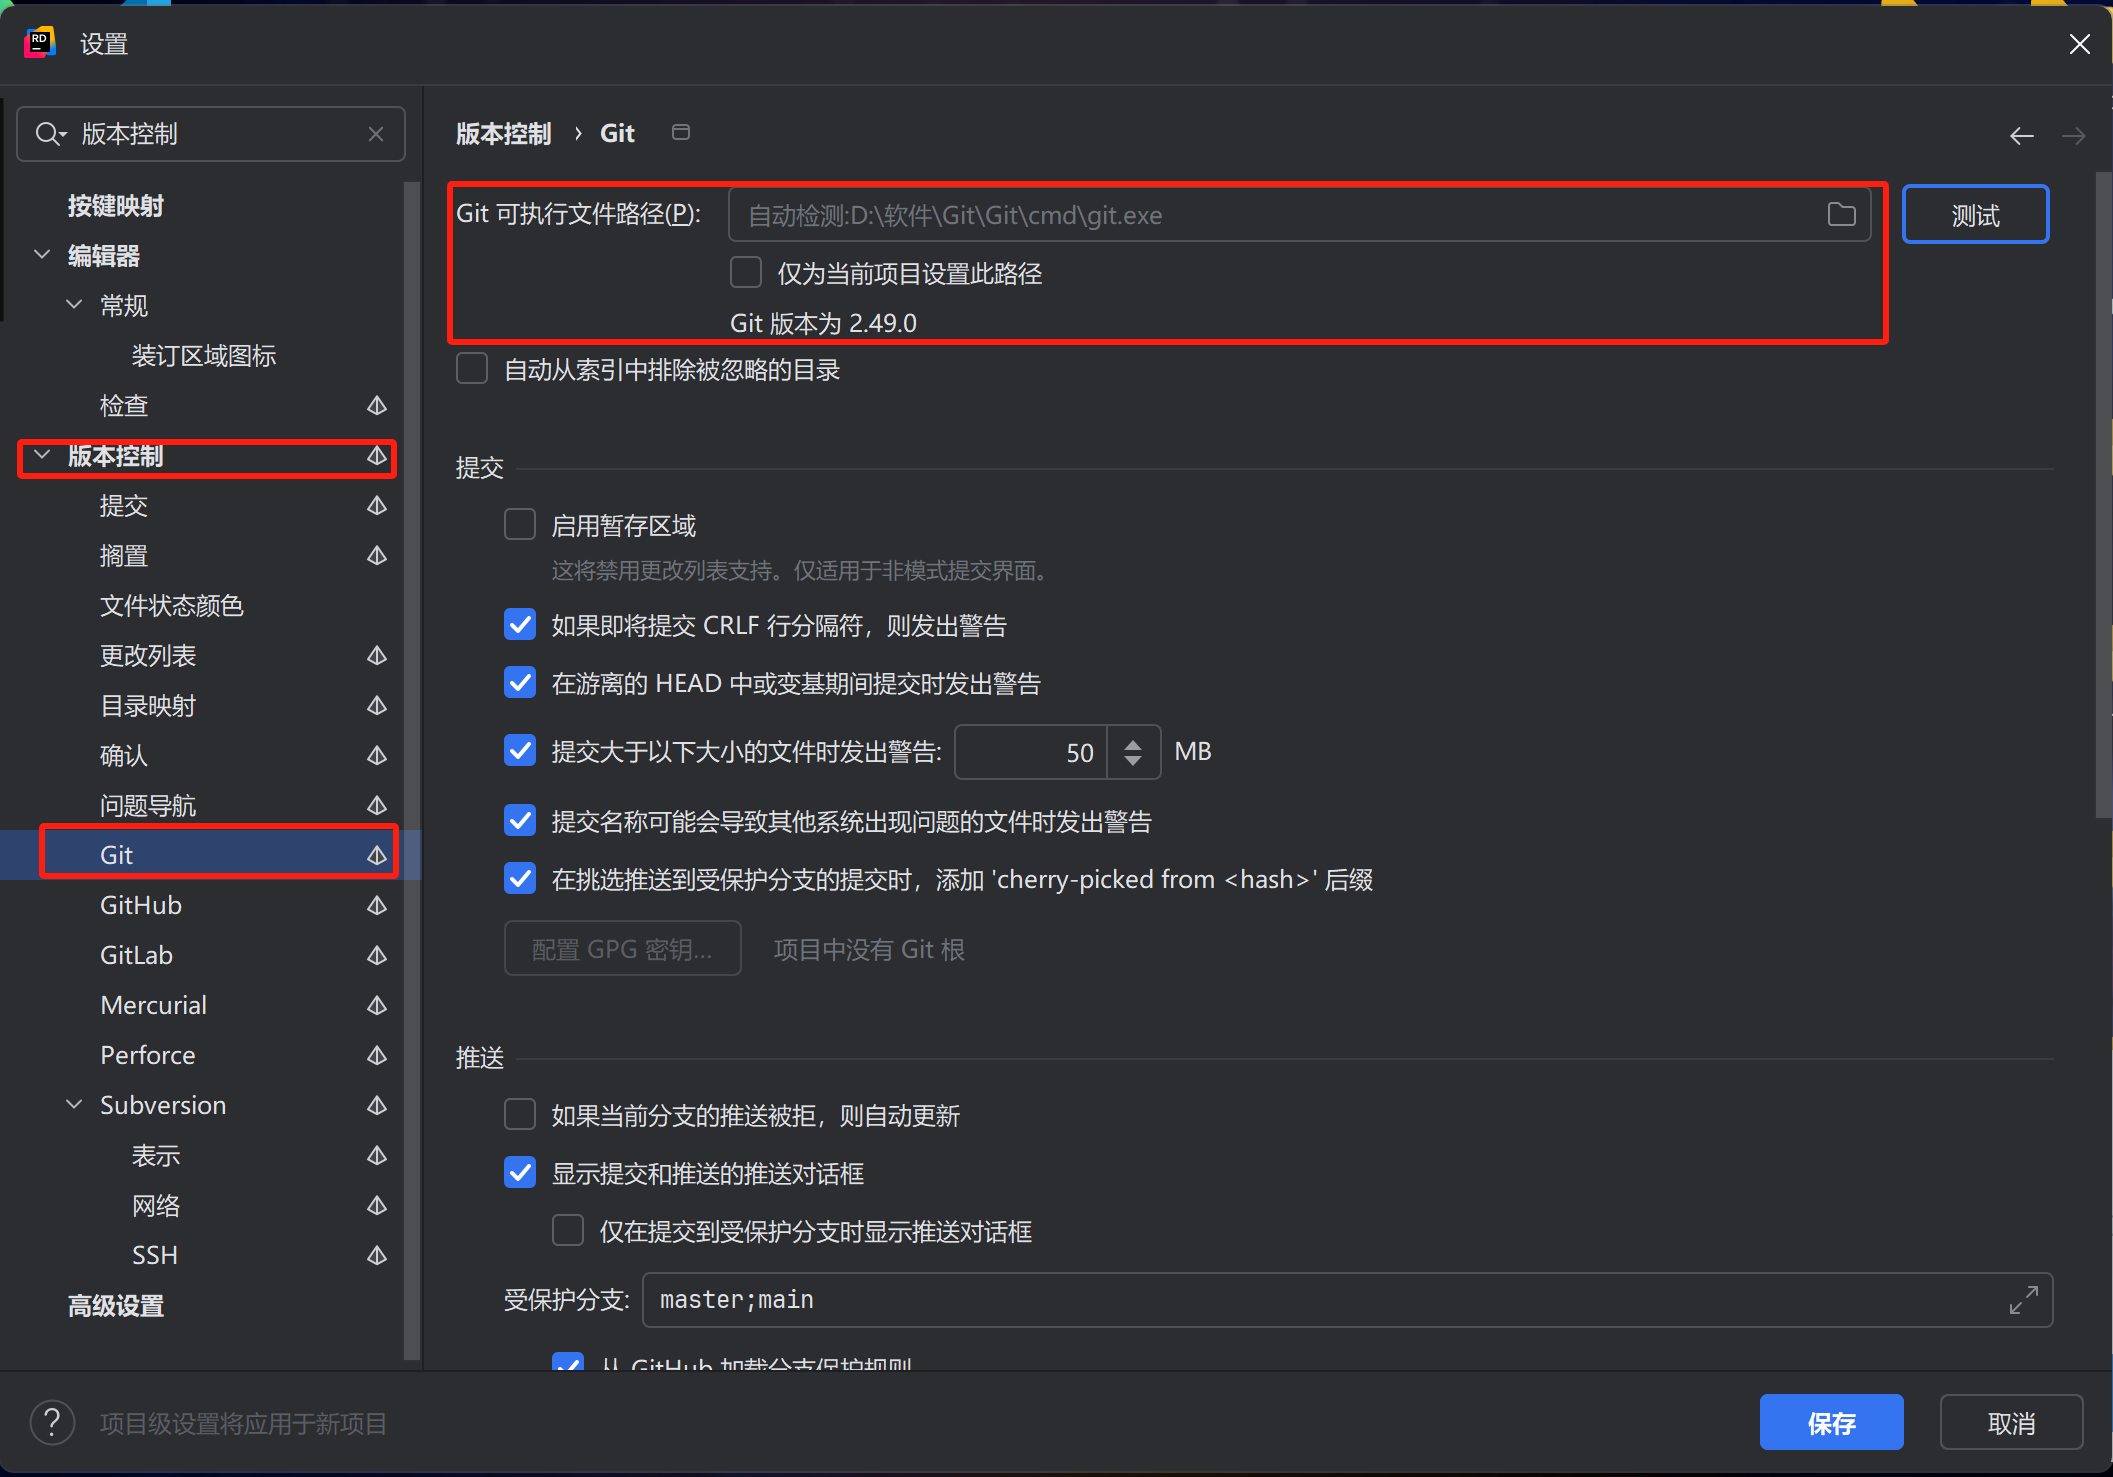Click the search magnifier history icon
This screenshot has width=2113, height=1477.
50,134
